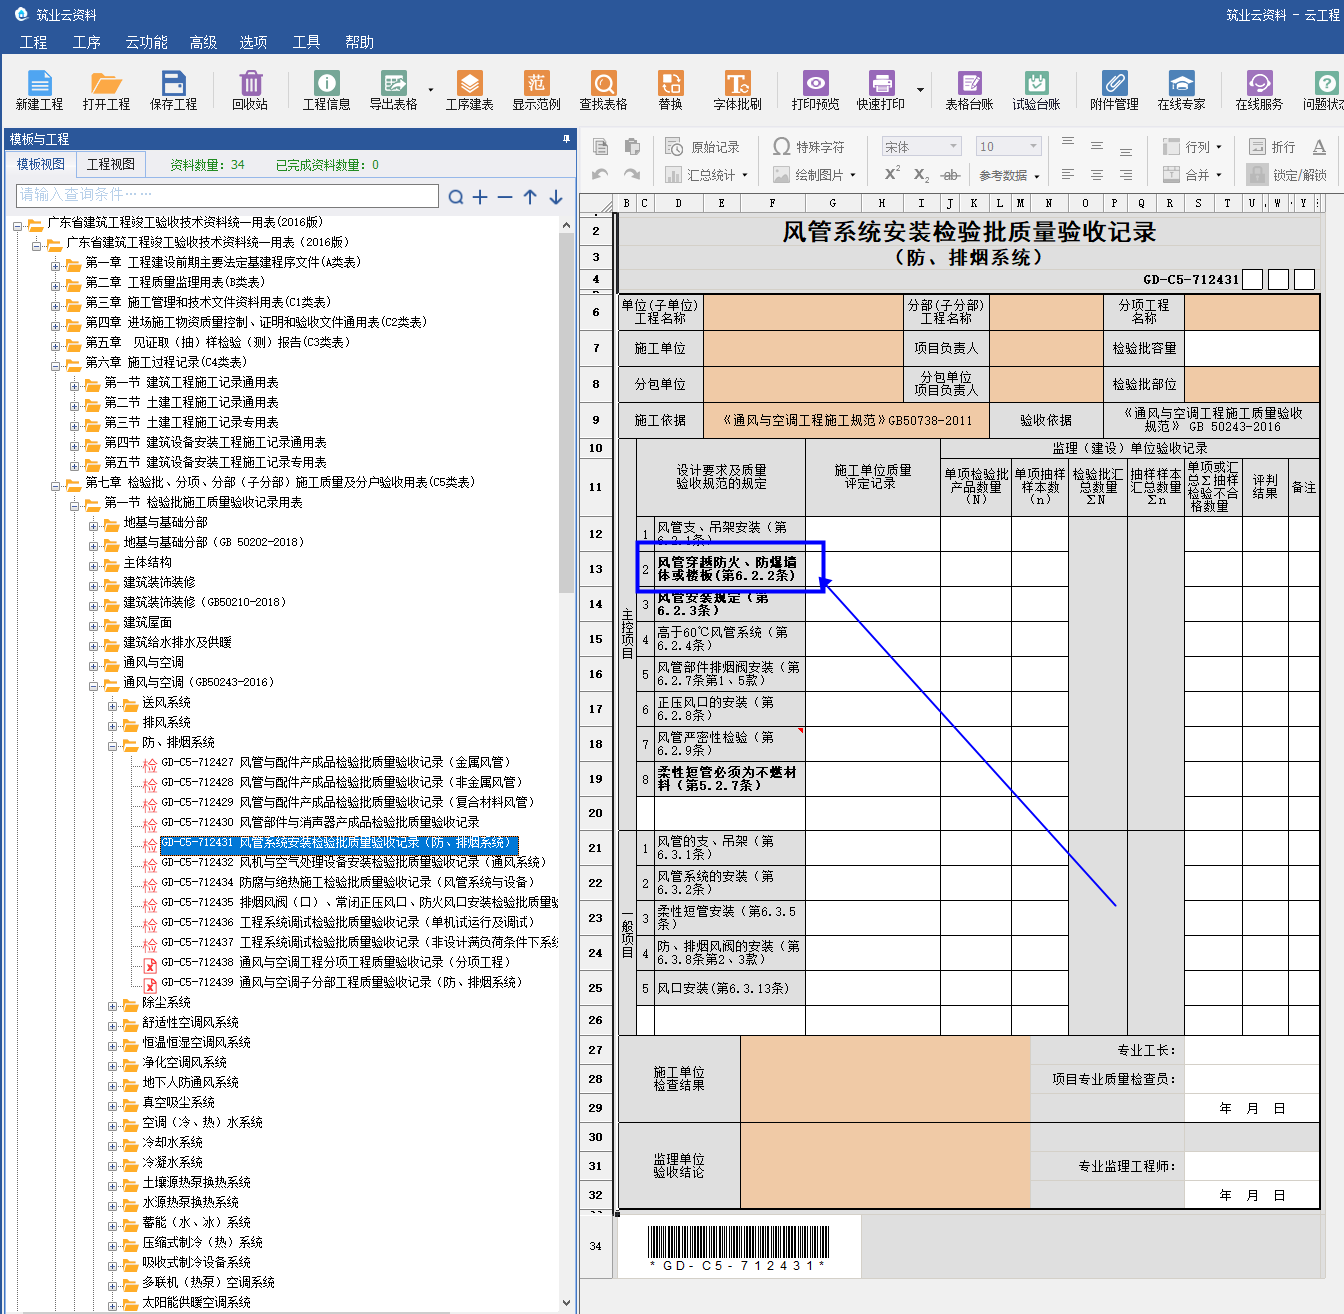Click the 施工单位 input cell in form
The height and width of the screenshot is (1314, 1344).
pos(803,348)
